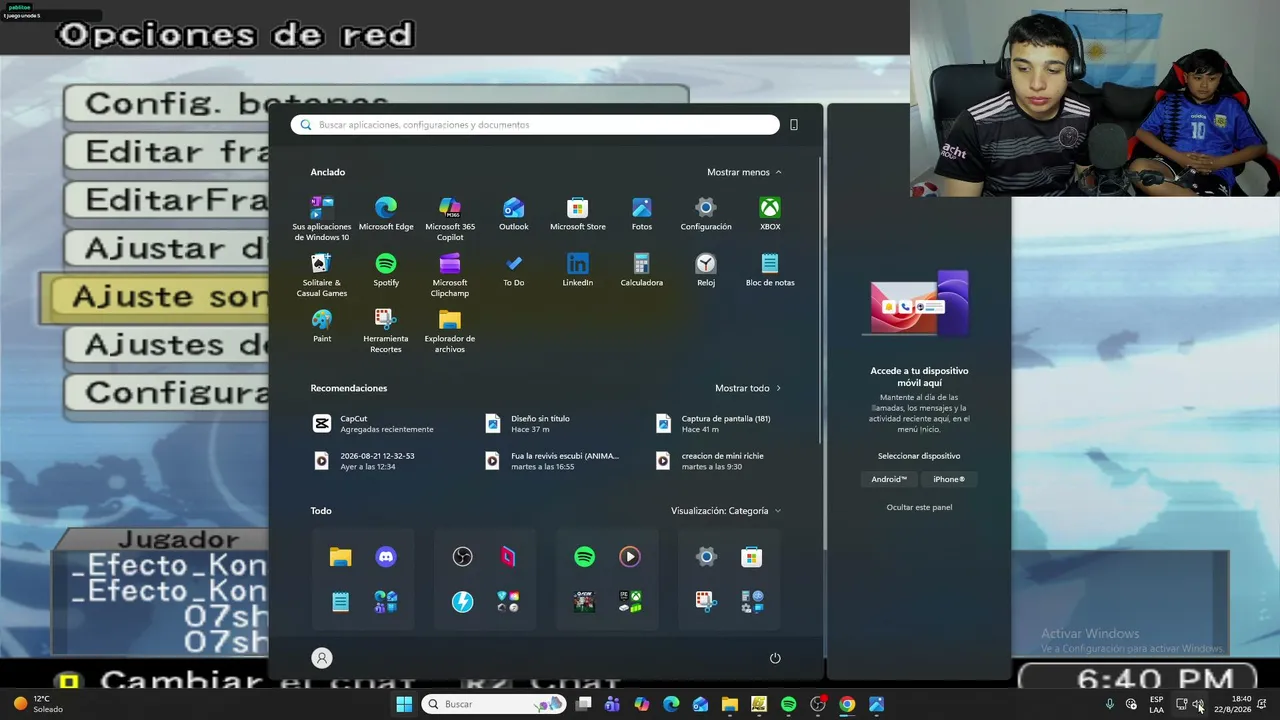Open the Visualización: Categoría dropdown
Screen dimensions: 1280x720
click(x=727, y=511)
